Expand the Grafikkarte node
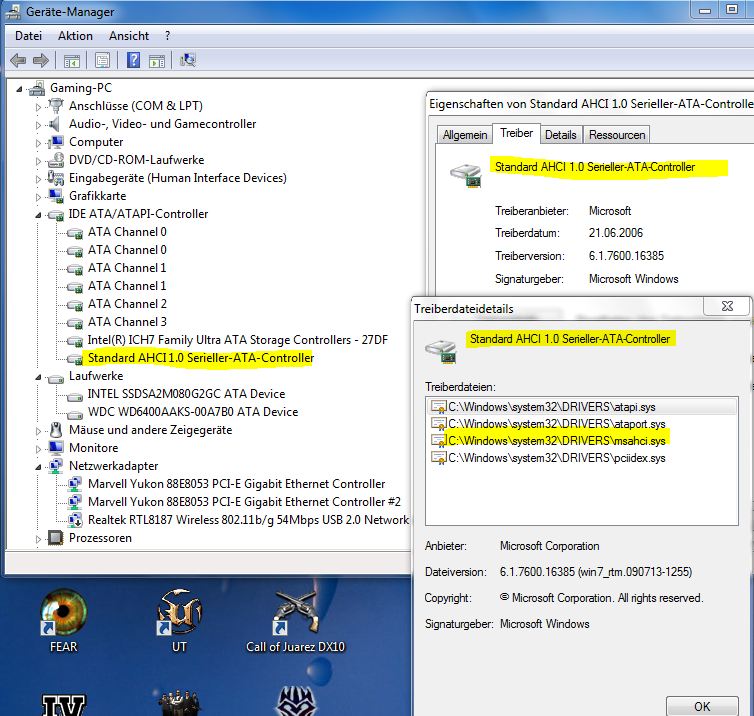 (x=38, y=197)
